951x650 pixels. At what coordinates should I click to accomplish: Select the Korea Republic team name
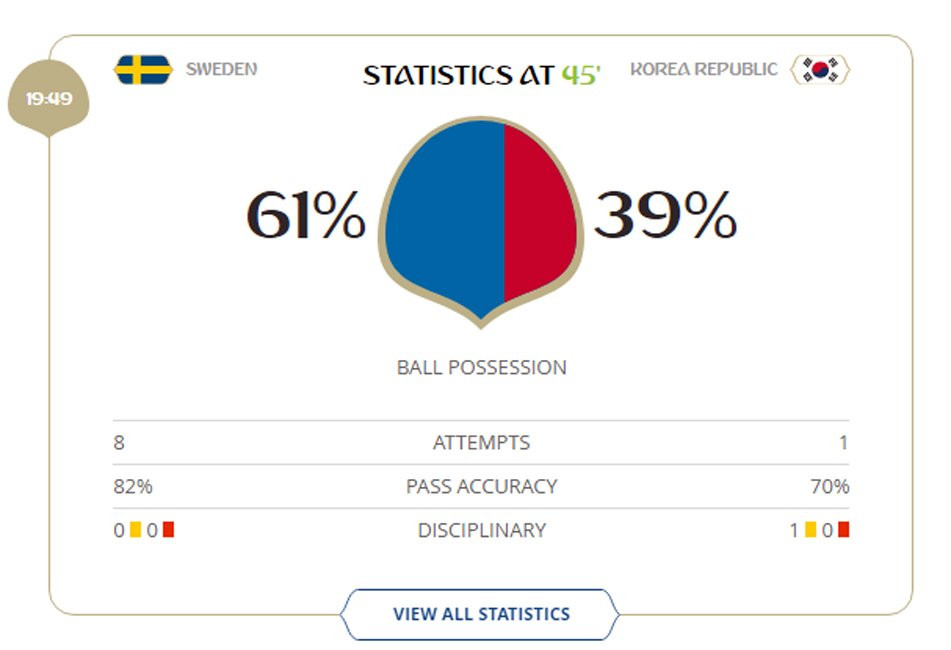coord(703,70)
